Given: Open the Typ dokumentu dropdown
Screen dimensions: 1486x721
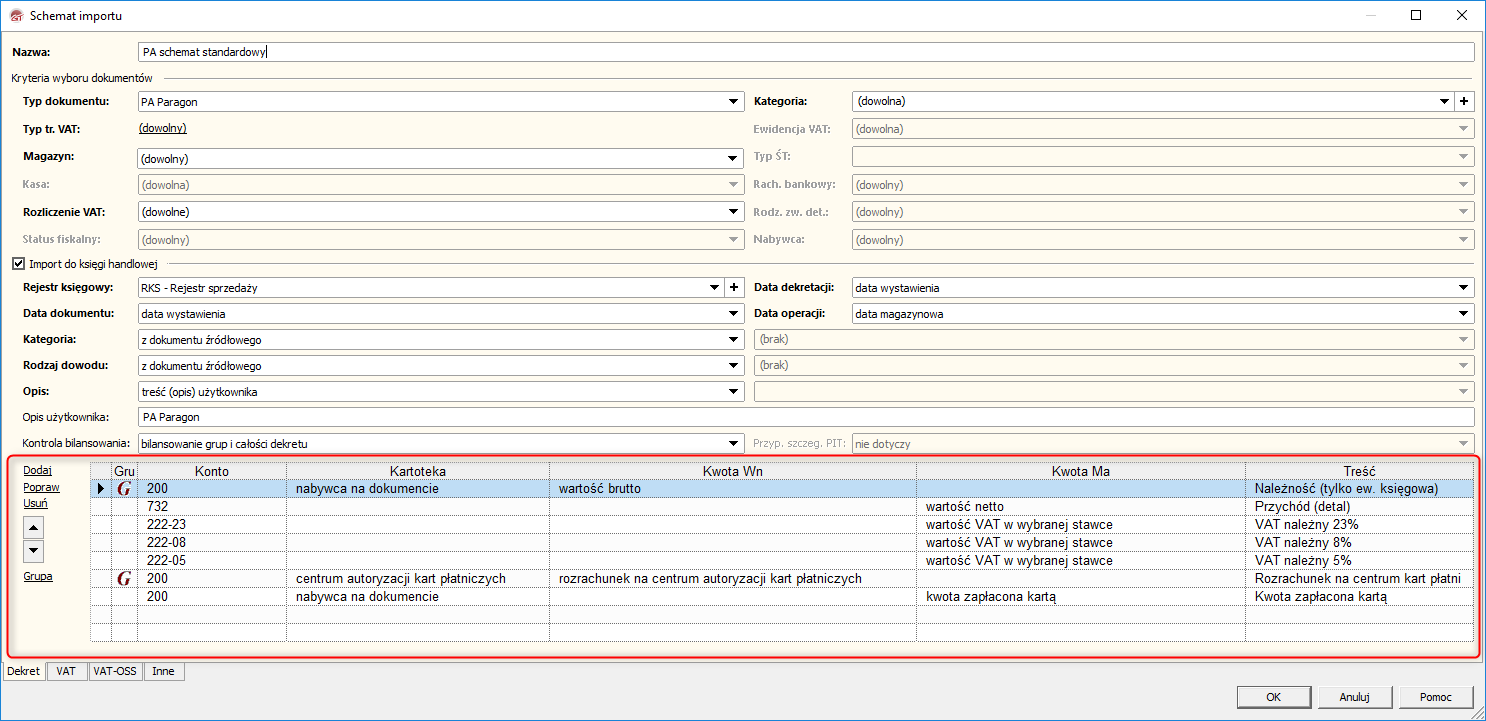Looking at the screenshot, I should [x=733, y=101].
